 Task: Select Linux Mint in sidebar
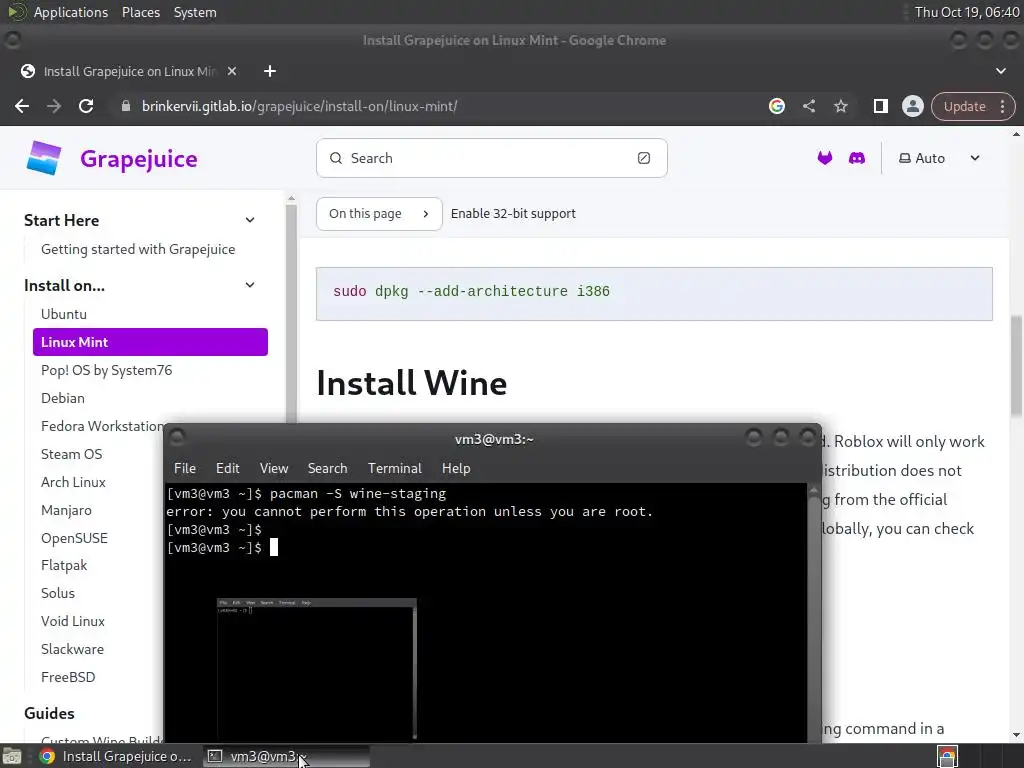coord(150,342)
